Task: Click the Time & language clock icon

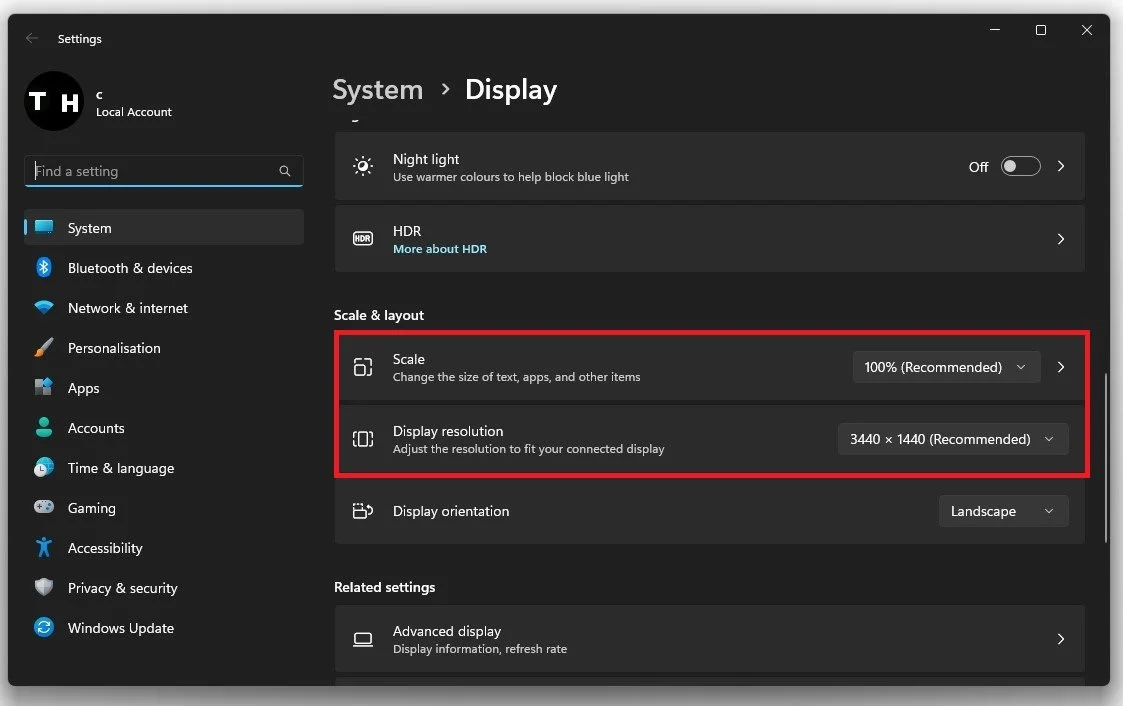Action: pyautogui.click(x=44, y=468)
